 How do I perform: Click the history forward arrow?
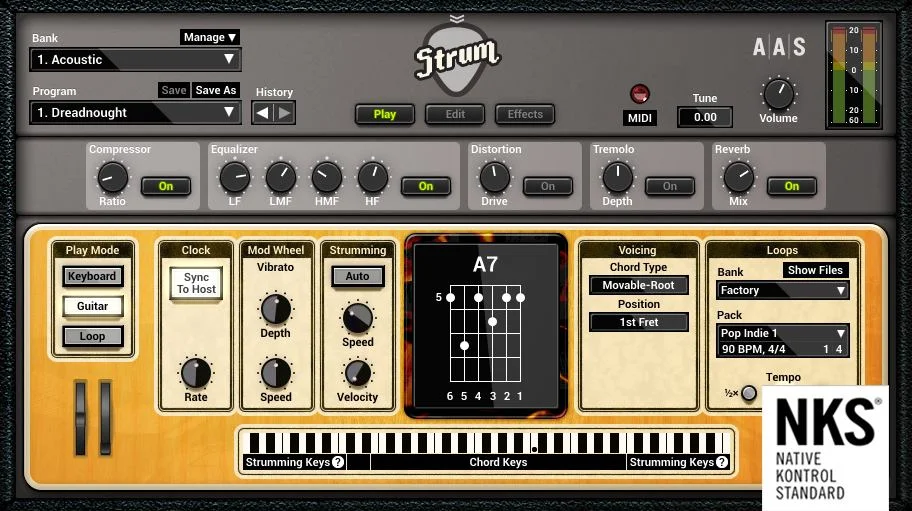click(x=285, y=113)
